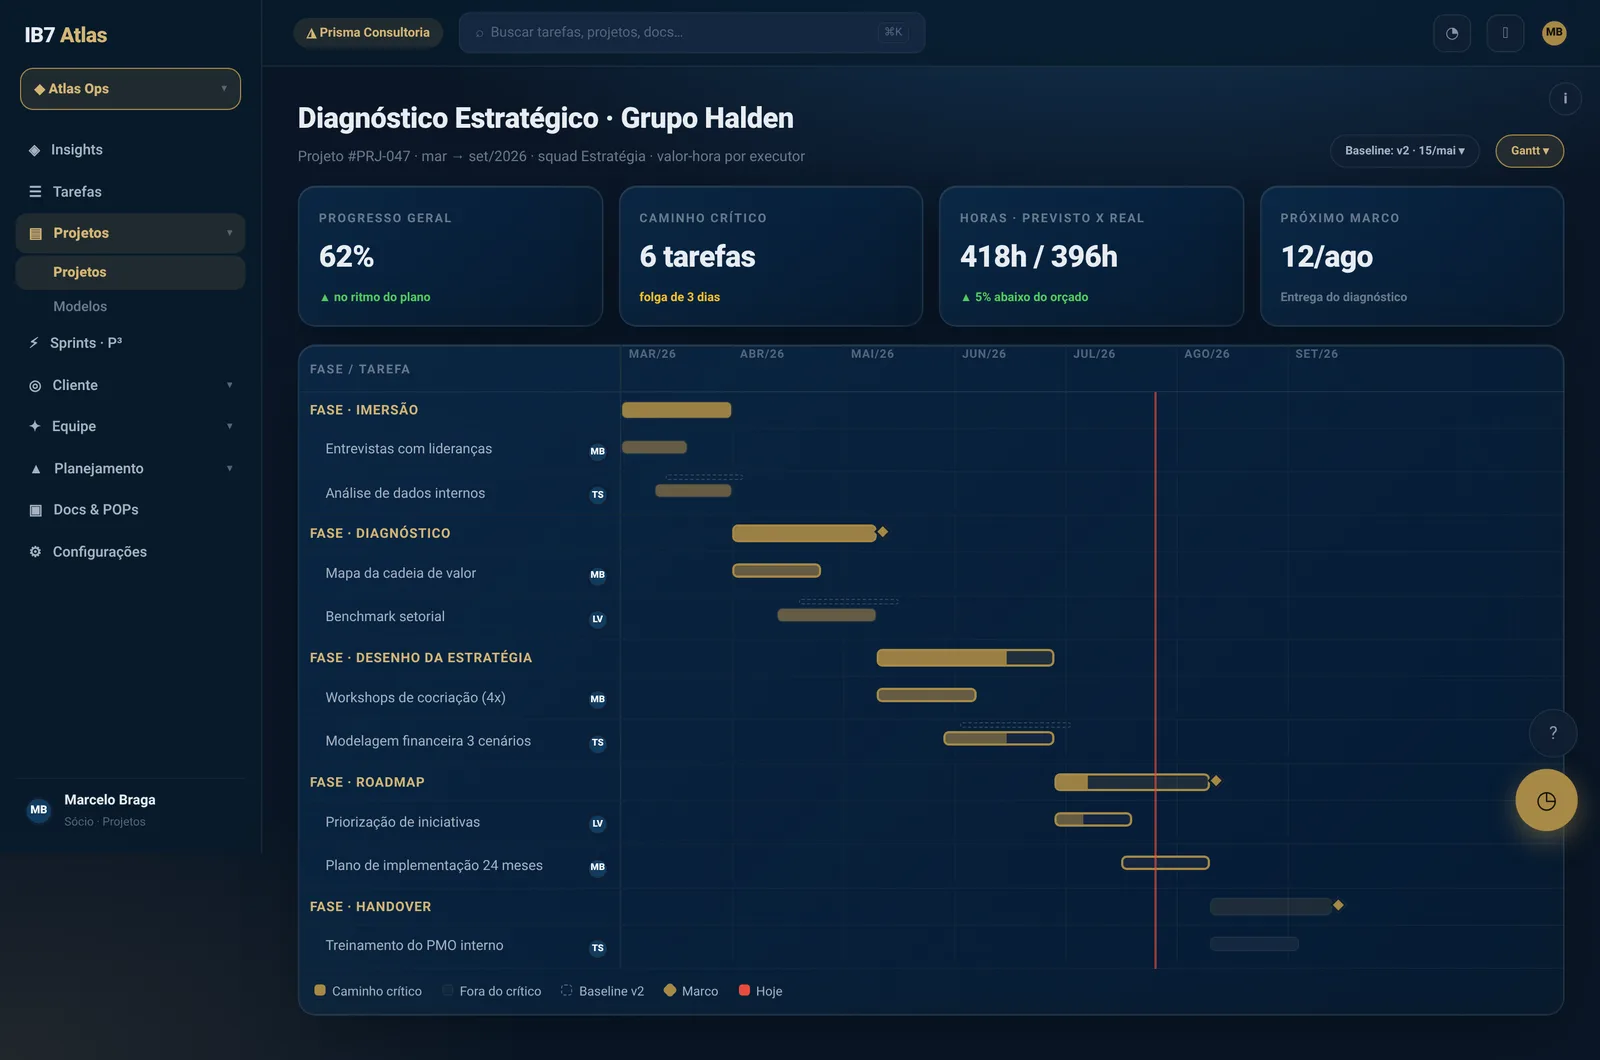Open the Planejamento menu item
Image resolution: width=1600 pixels, height=1060 pixels.
(130, 468)
